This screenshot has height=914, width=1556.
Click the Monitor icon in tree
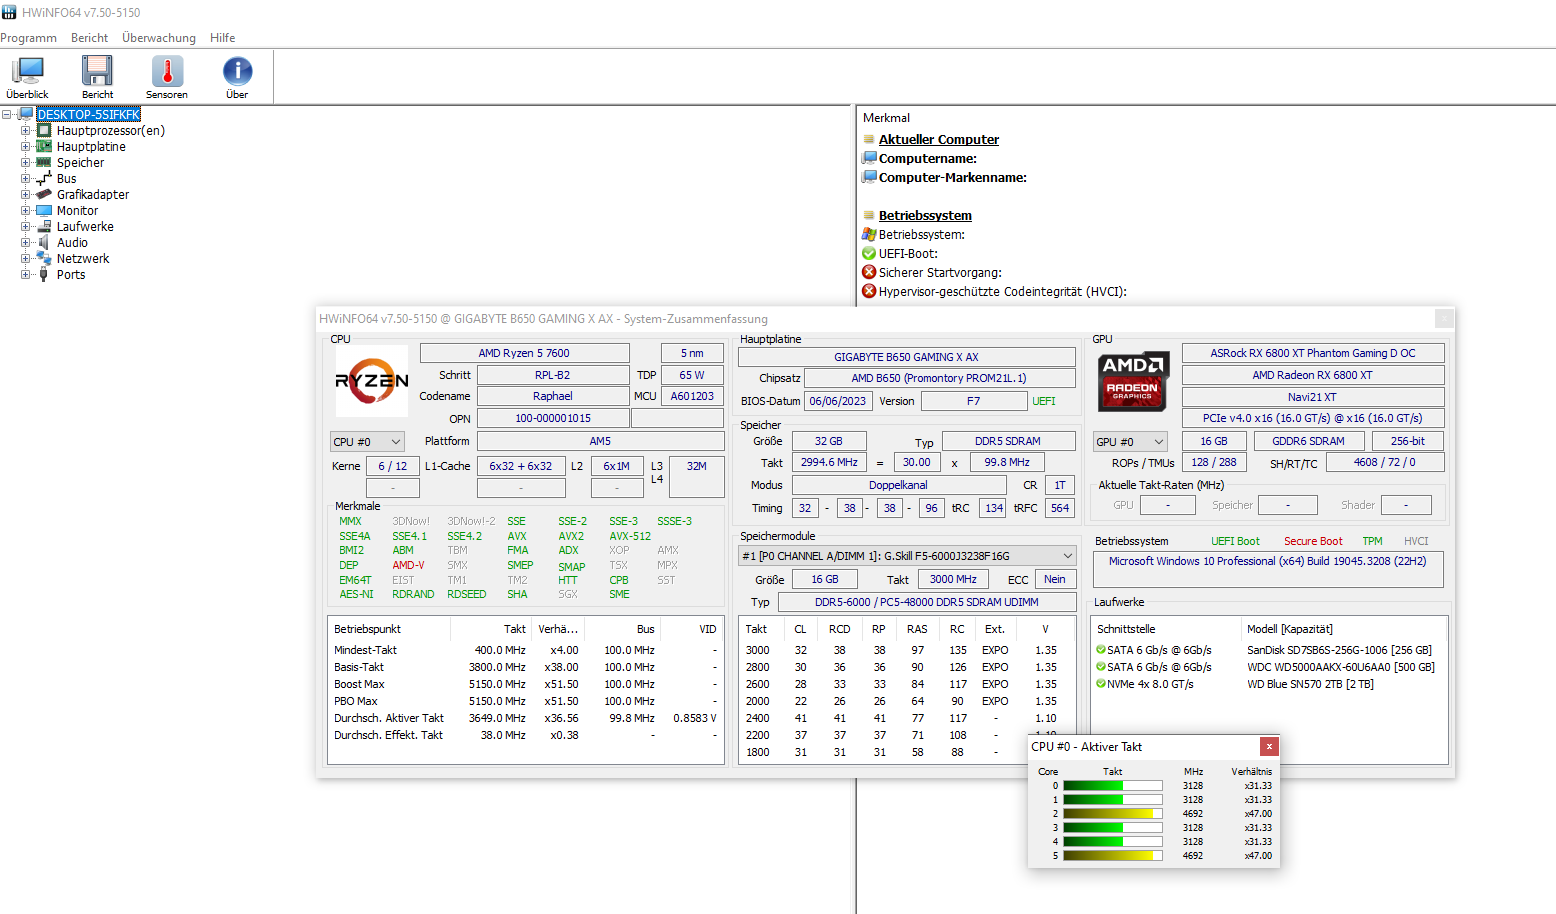(x=44, y=211)
